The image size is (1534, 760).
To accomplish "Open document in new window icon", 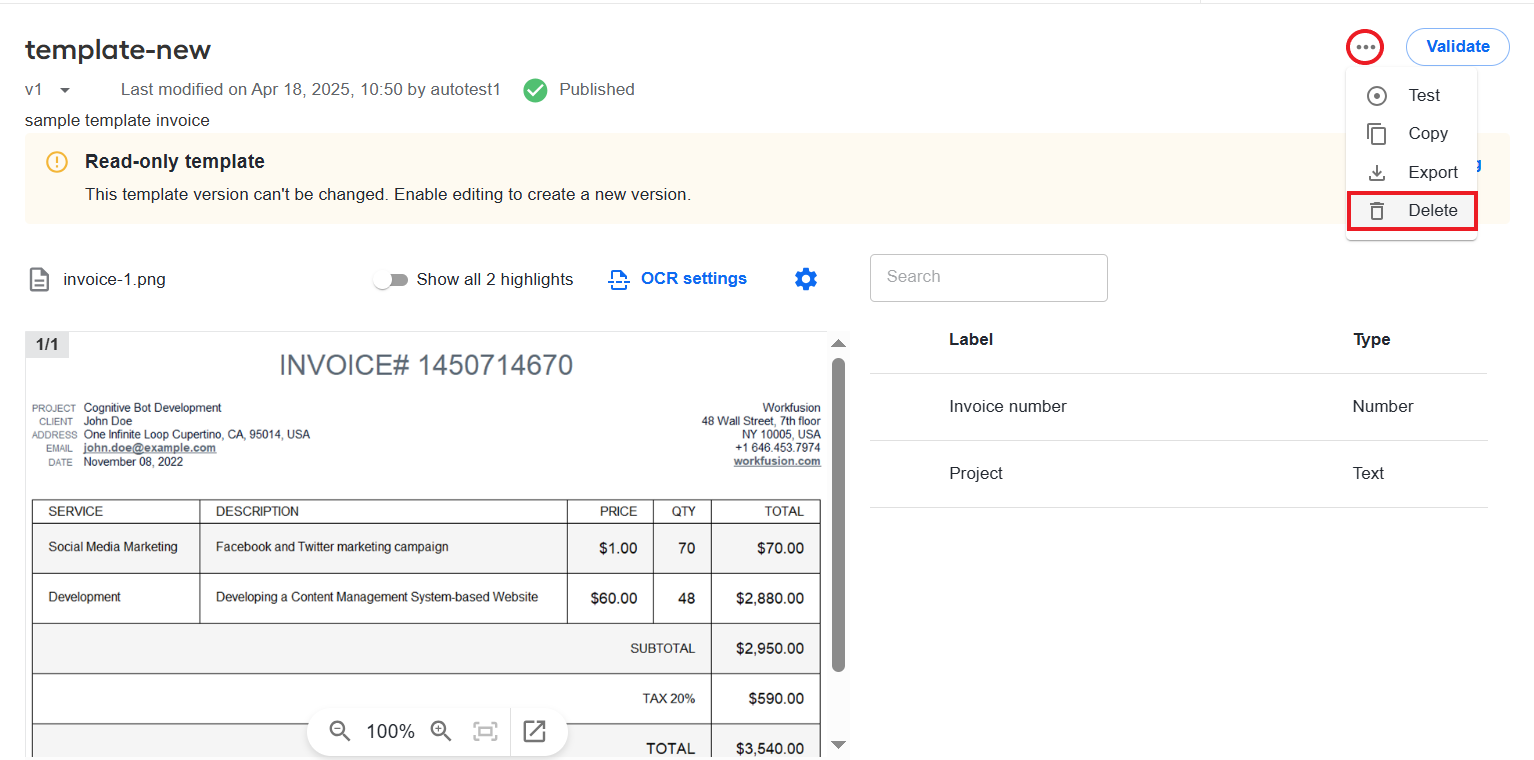I will pyautogui.click(x=535, y=732).
